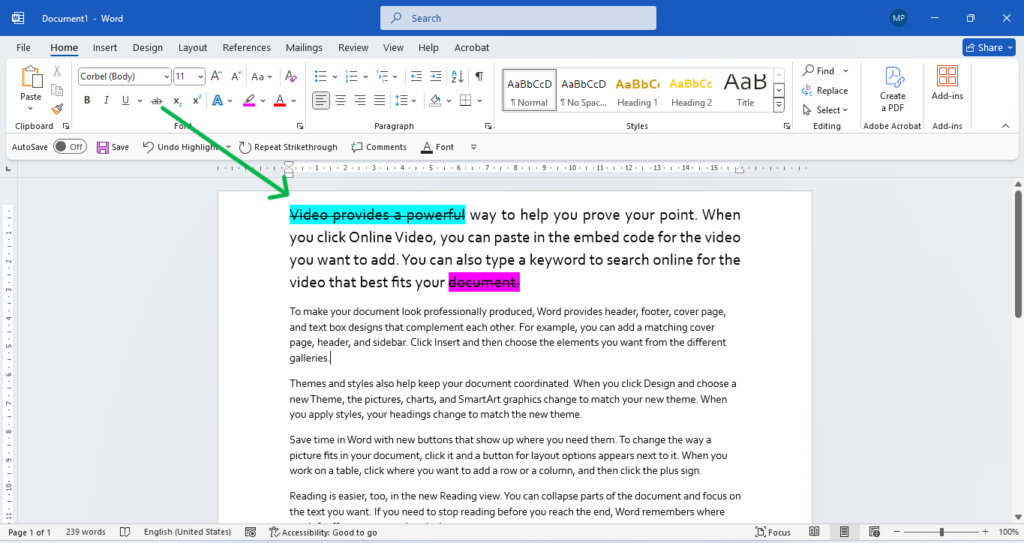Click the Share button
The image size is (1024, 543).
[988, 47]
